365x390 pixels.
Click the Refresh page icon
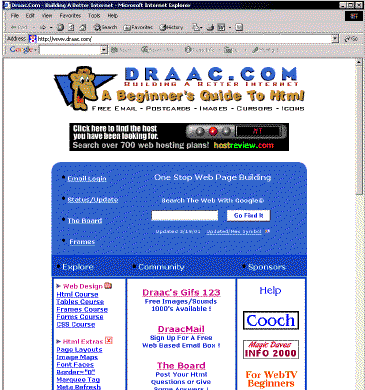(71, 27)
